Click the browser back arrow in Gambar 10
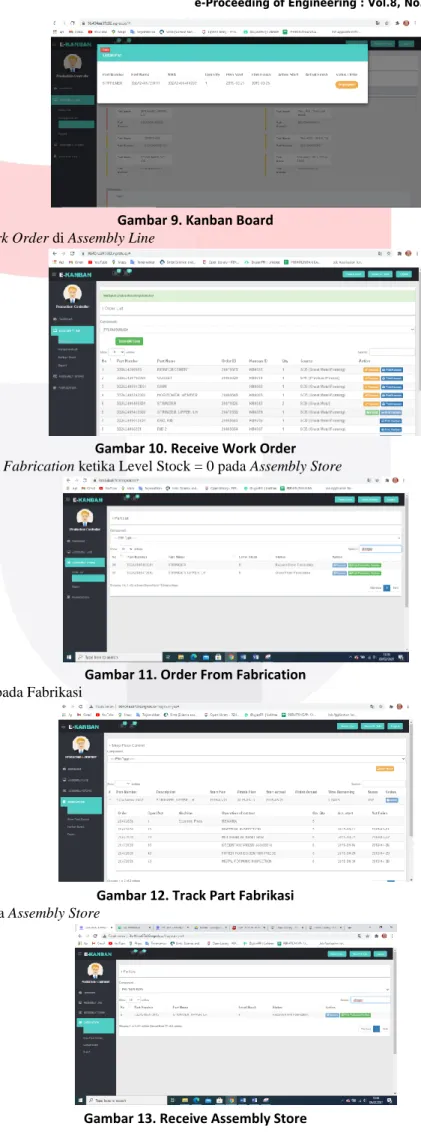Image resolution: width=421 pixels, height=1141 pixels. [55, 253]
